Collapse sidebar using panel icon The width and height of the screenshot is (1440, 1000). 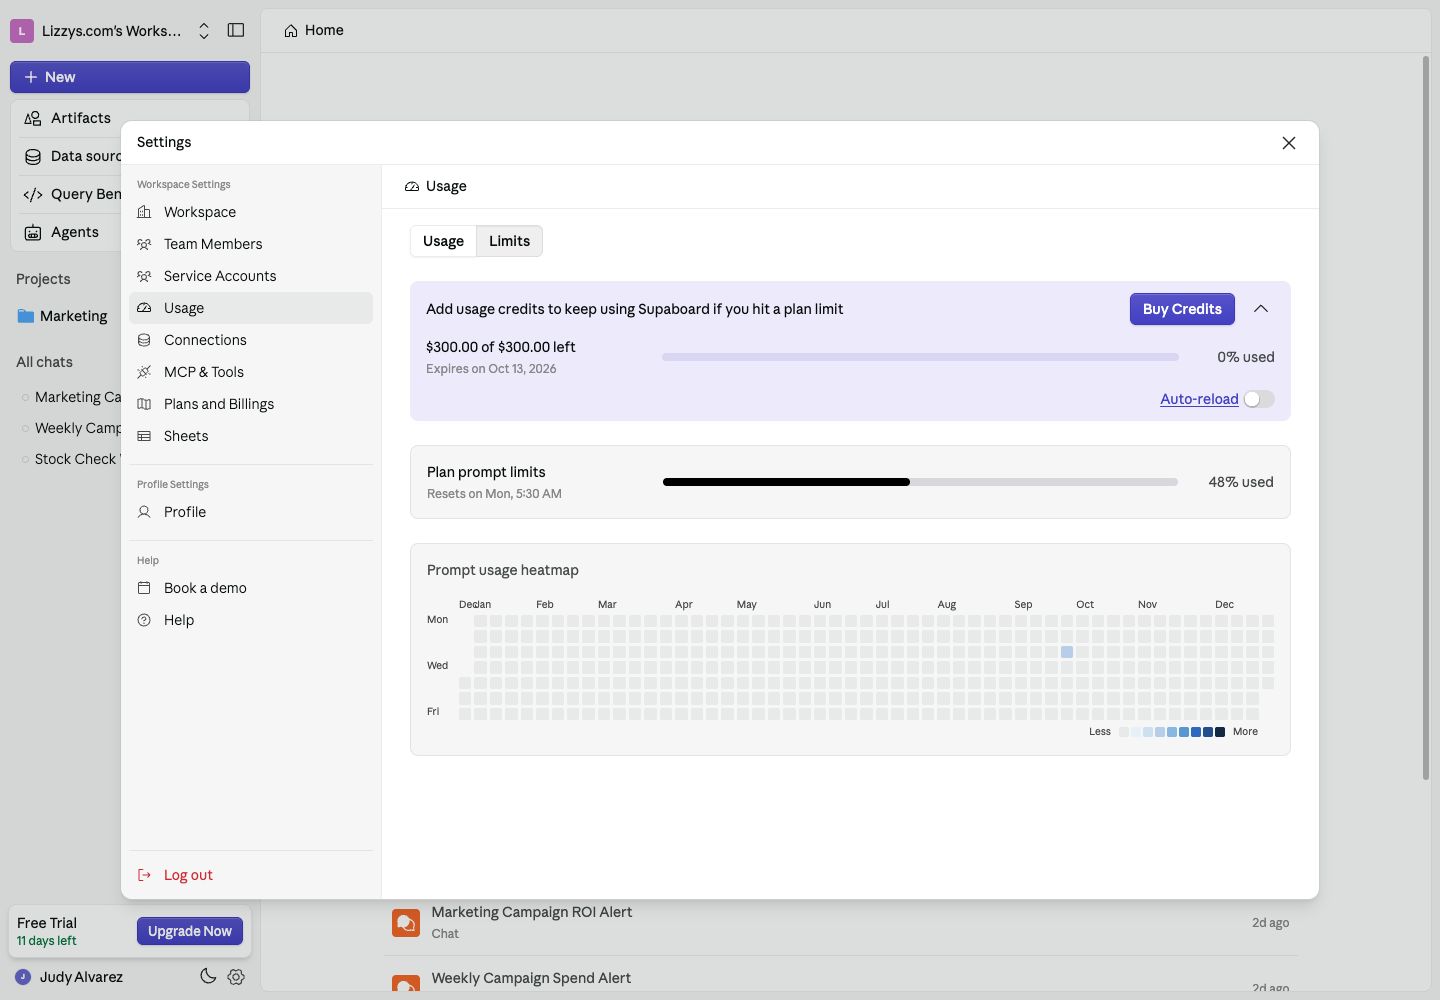[236, 30]
